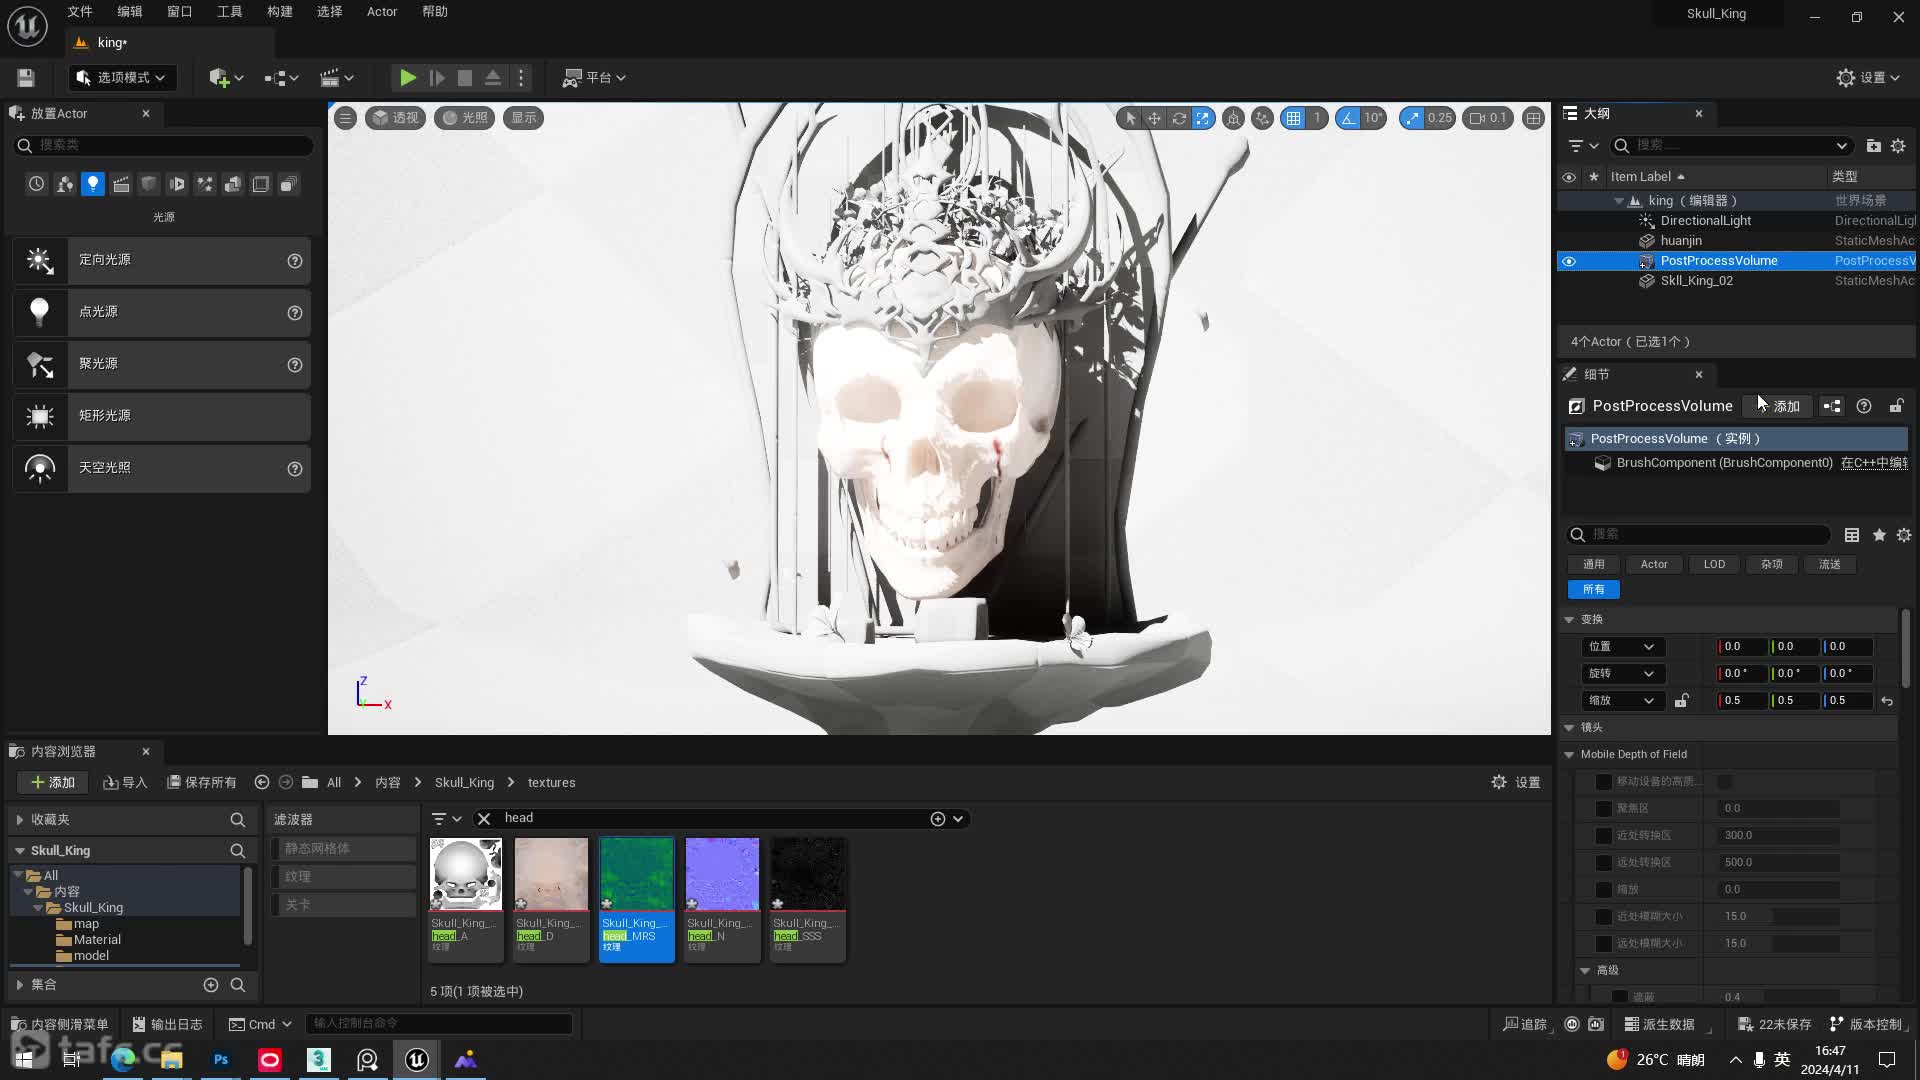Viewport: 1920px width, 1080px height.
Task: Switch to the LOD filter tab
Action: coord(1714,565)
